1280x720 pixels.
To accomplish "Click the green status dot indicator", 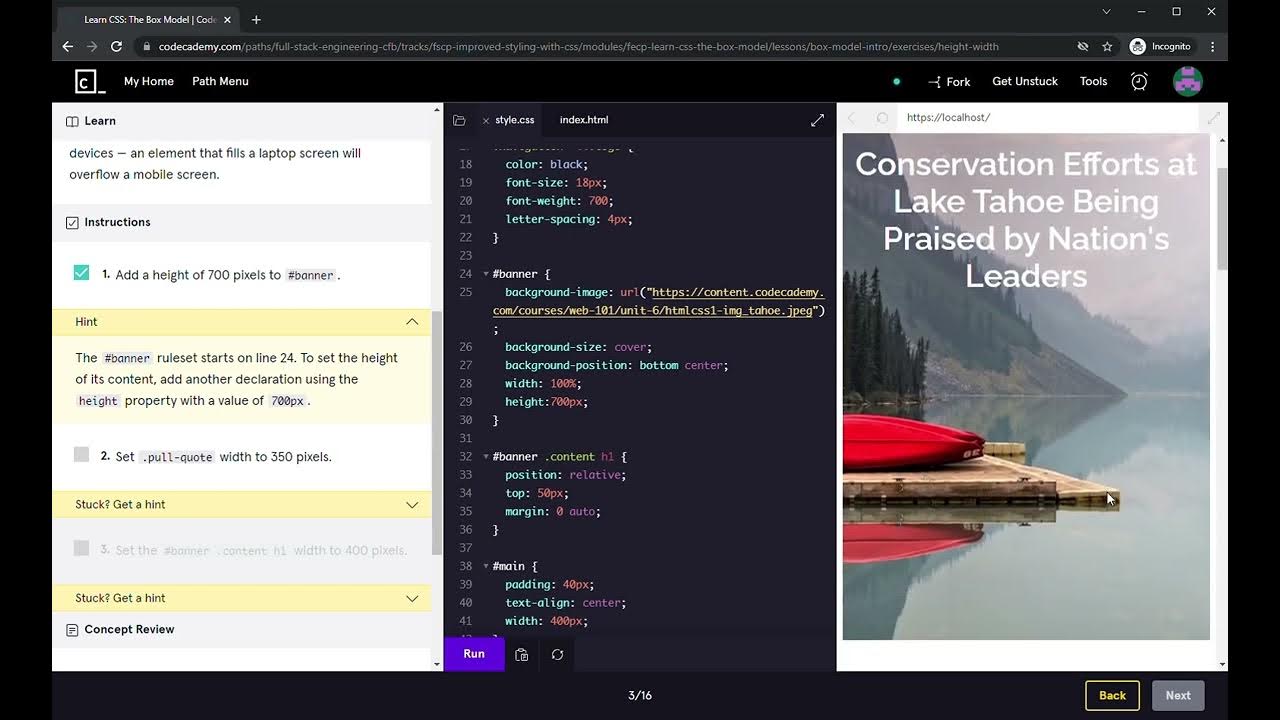I will pyautogui.click(x=896, y=82).
